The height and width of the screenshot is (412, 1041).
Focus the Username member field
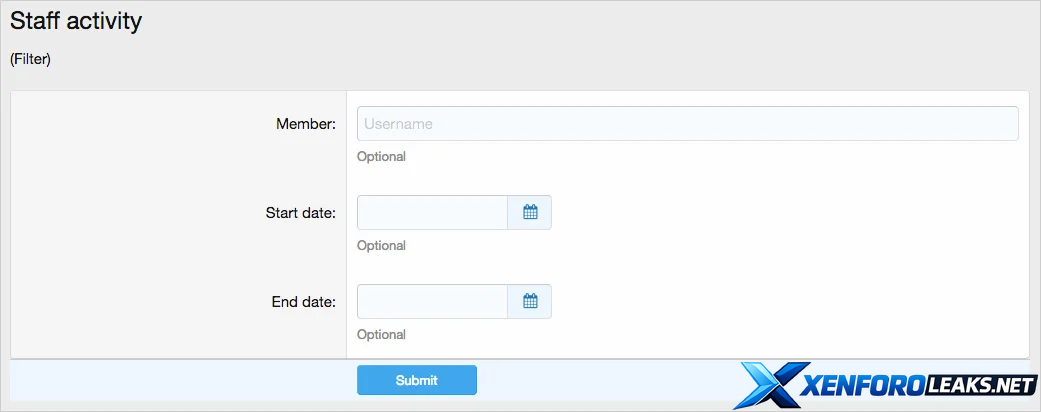[x=687, y=124]
